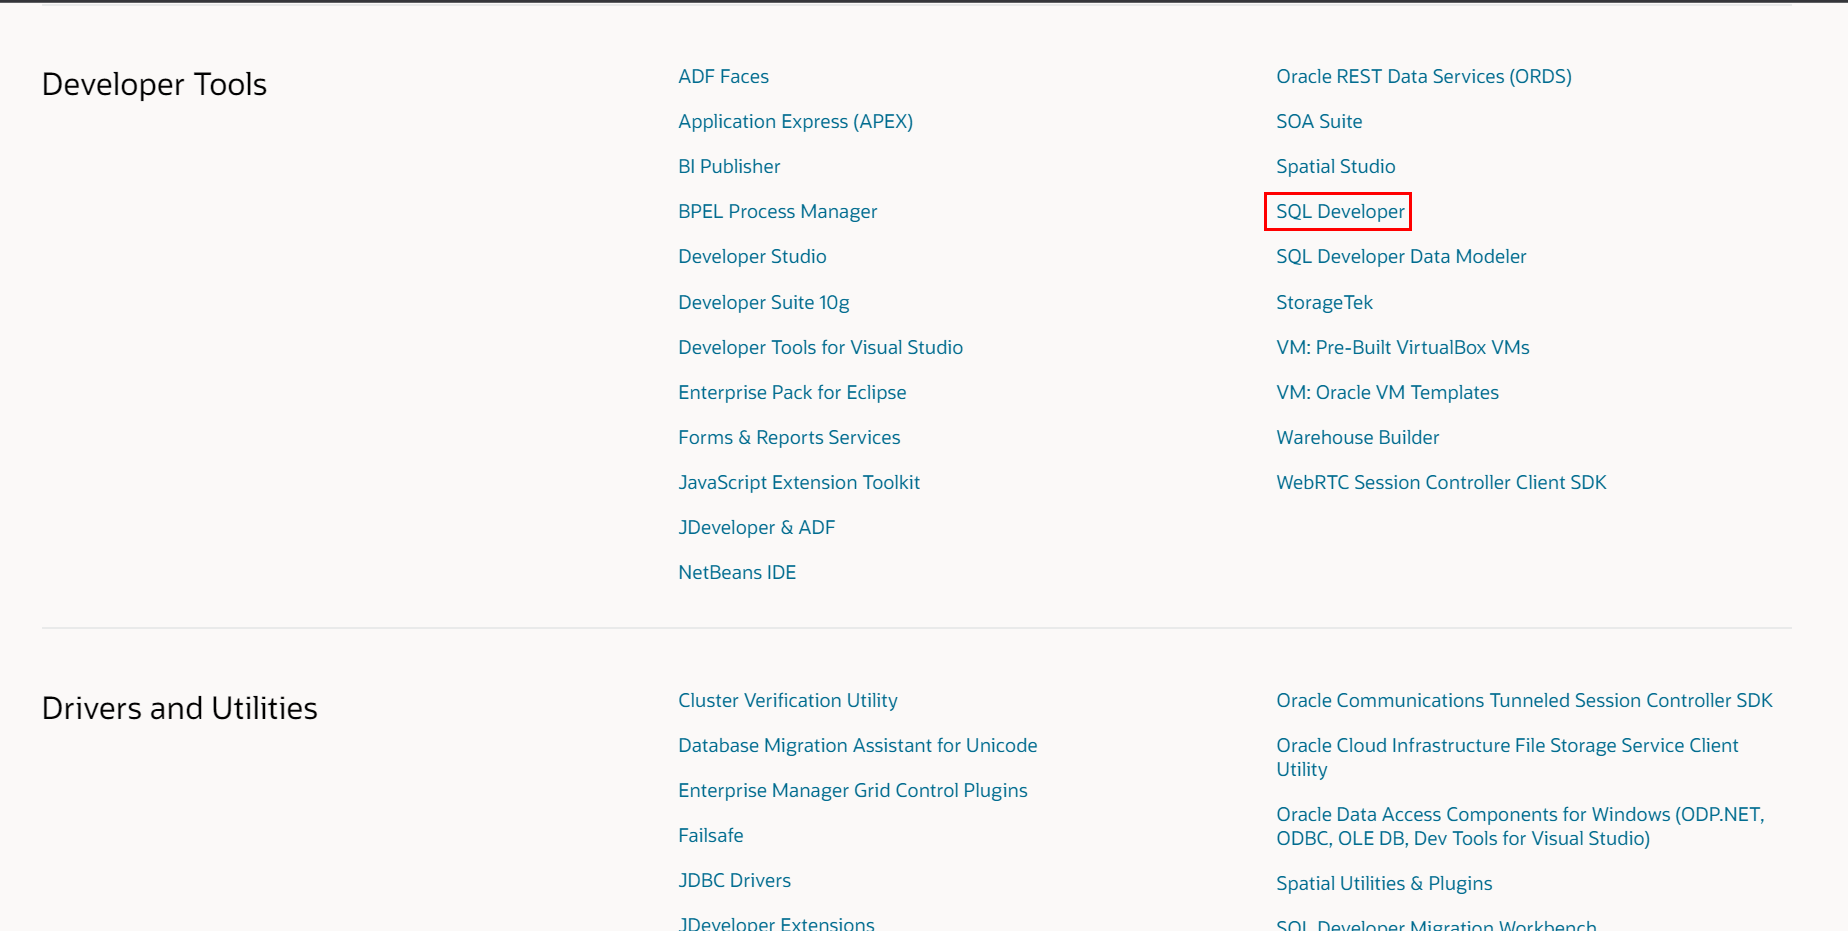Select the Failsafe link

point(710,836)
